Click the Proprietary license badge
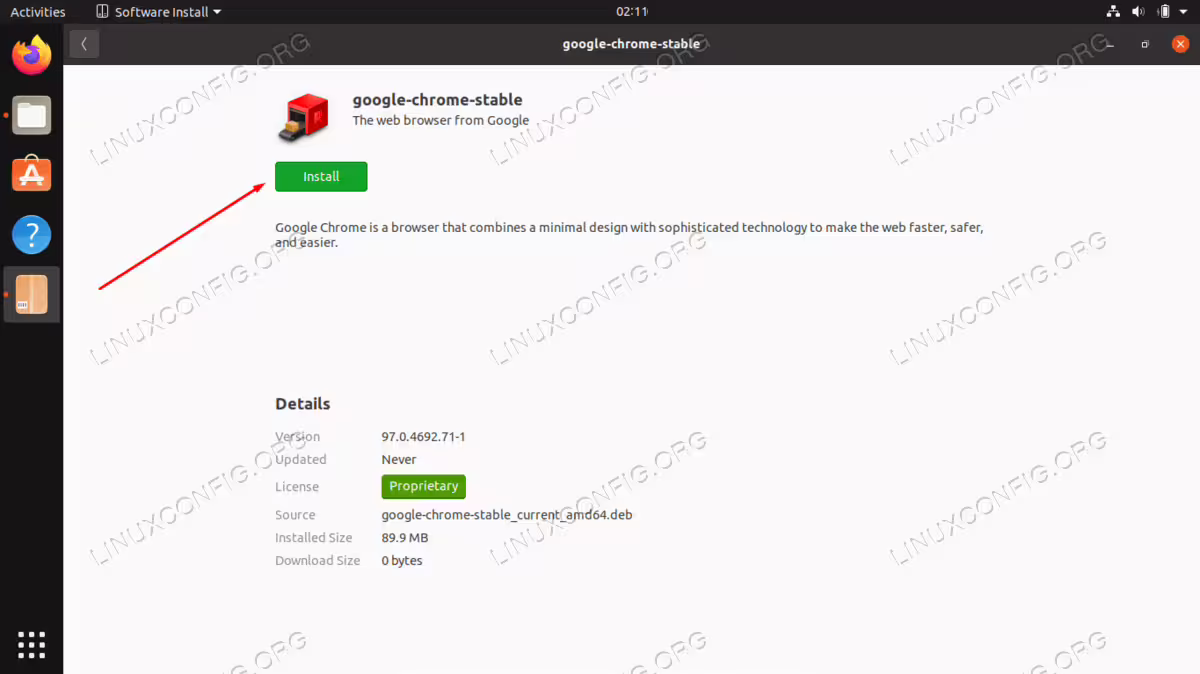 [x=424, y=486]
